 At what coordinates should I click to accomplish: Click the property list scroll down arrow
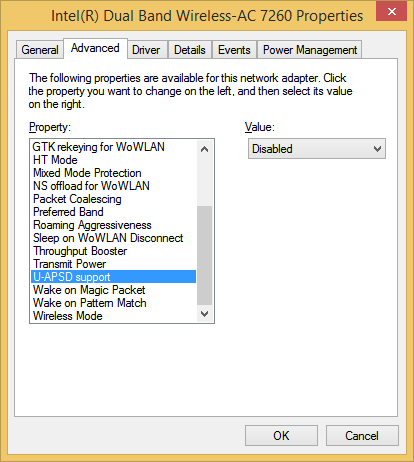click(x=205, y=314)
